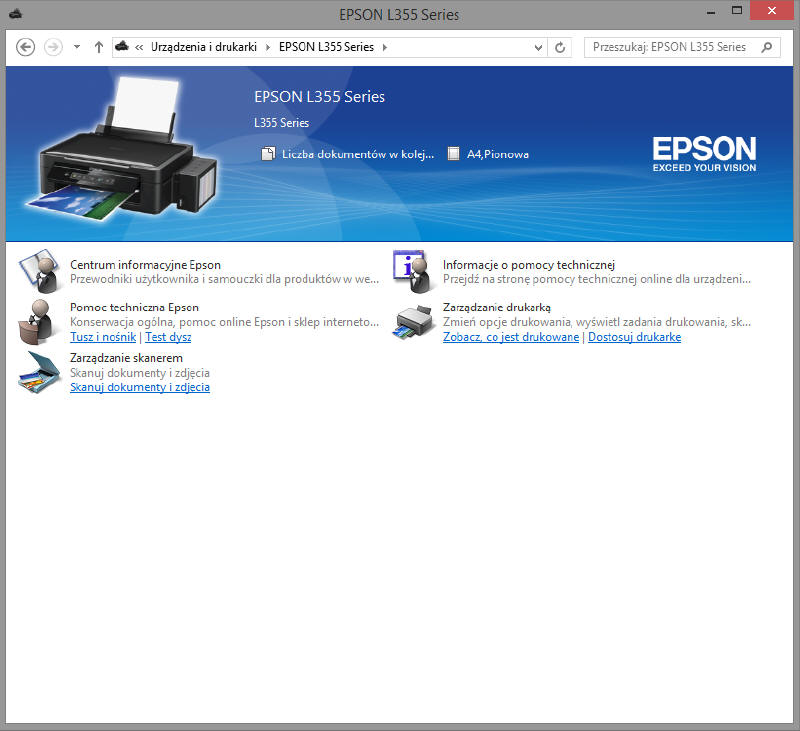Click the Zarządzanie drukarką printer icon

[x=413, y=322]
